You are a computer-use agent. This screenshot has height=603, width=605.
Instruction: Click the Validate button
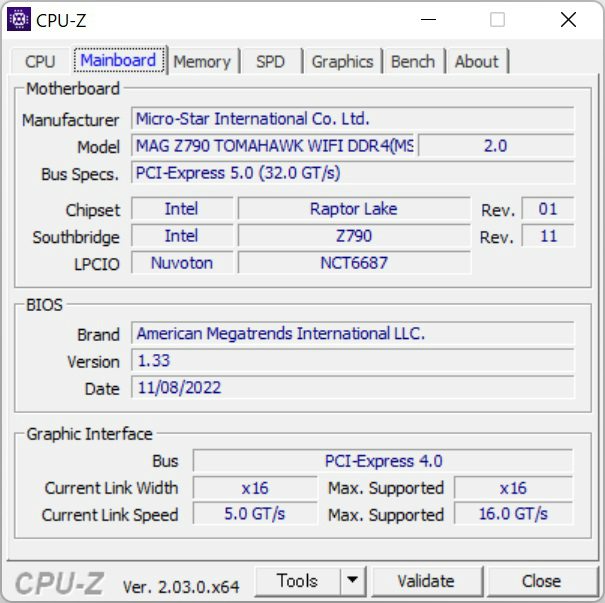pyautogui.click(x=426, y=581)
